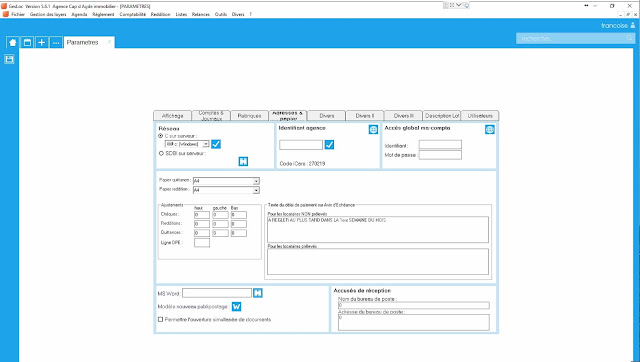Image resolution: width=640 pixels, height=362 pixels.
Task: Expand the Papier reddition dropdown
Action: pyautogui.click(x=256, y=190)
